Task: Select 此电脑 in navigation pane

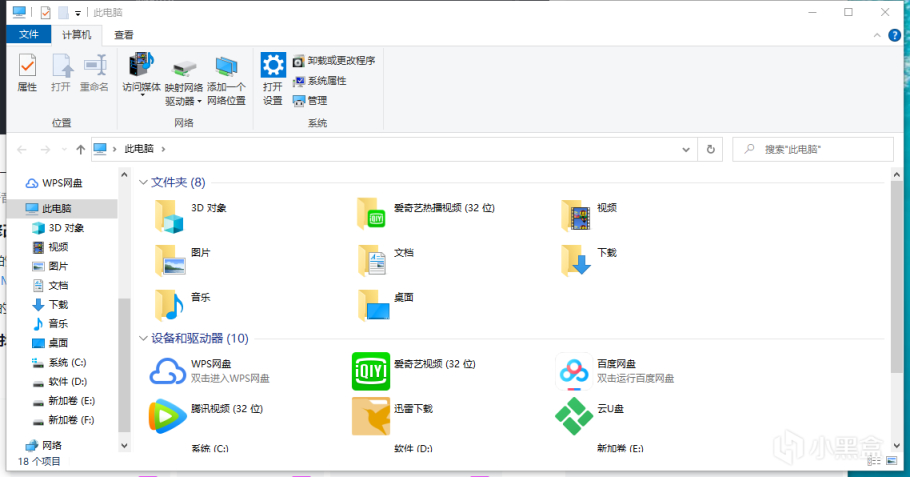Action: [62, 208]
